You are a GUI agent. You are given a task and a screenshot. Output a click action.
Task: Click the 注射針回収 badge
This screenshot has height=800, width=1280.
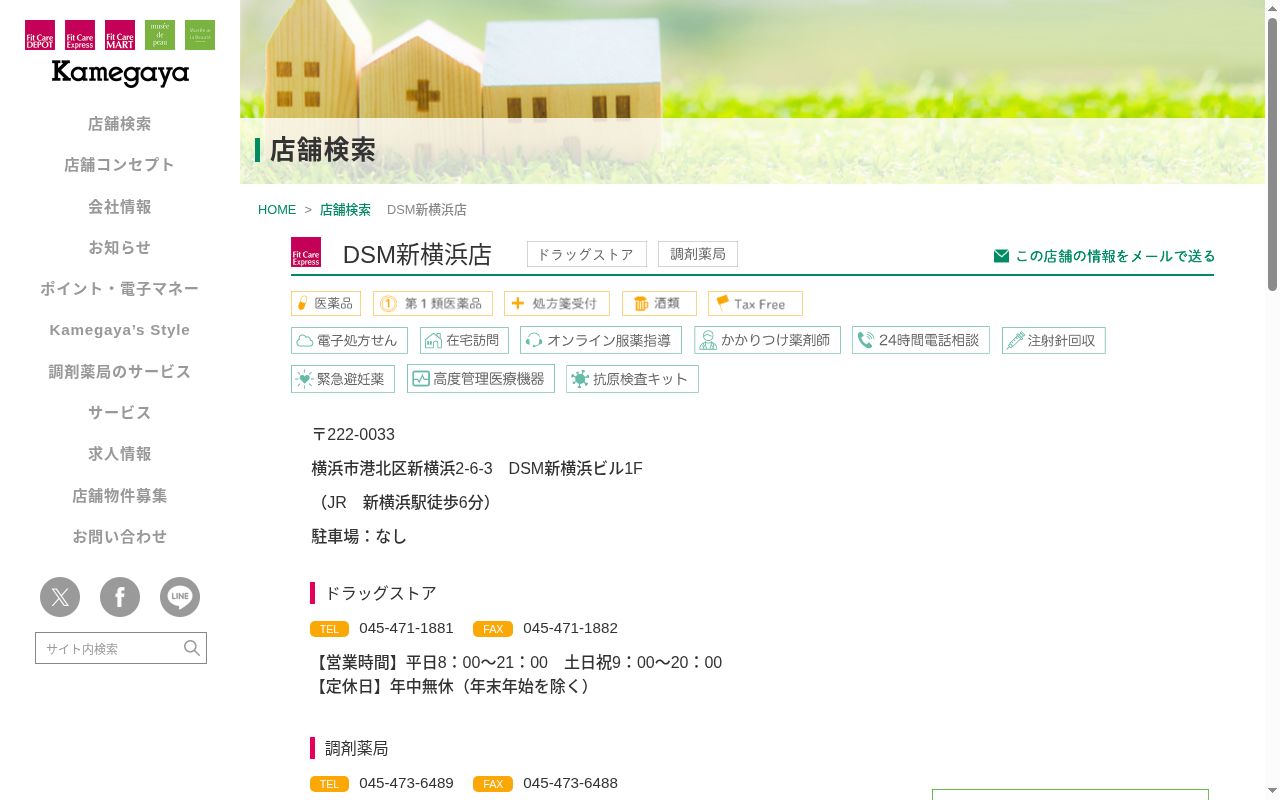click(x=1053, y=340)
